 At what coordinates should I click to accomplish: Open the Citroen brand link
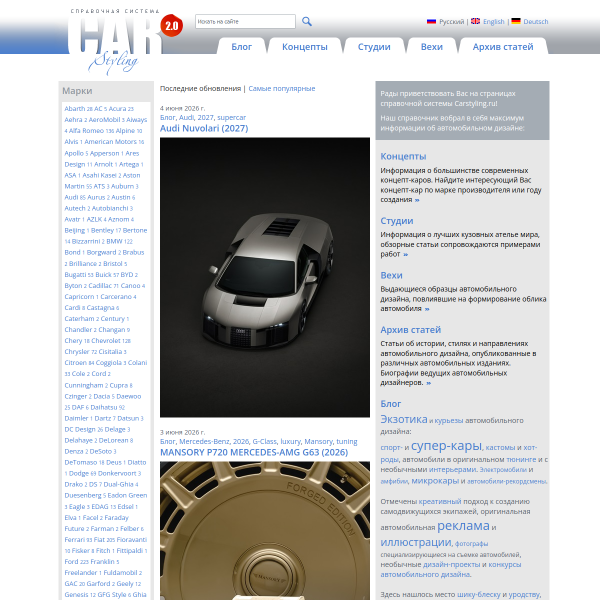pos(76,363)
